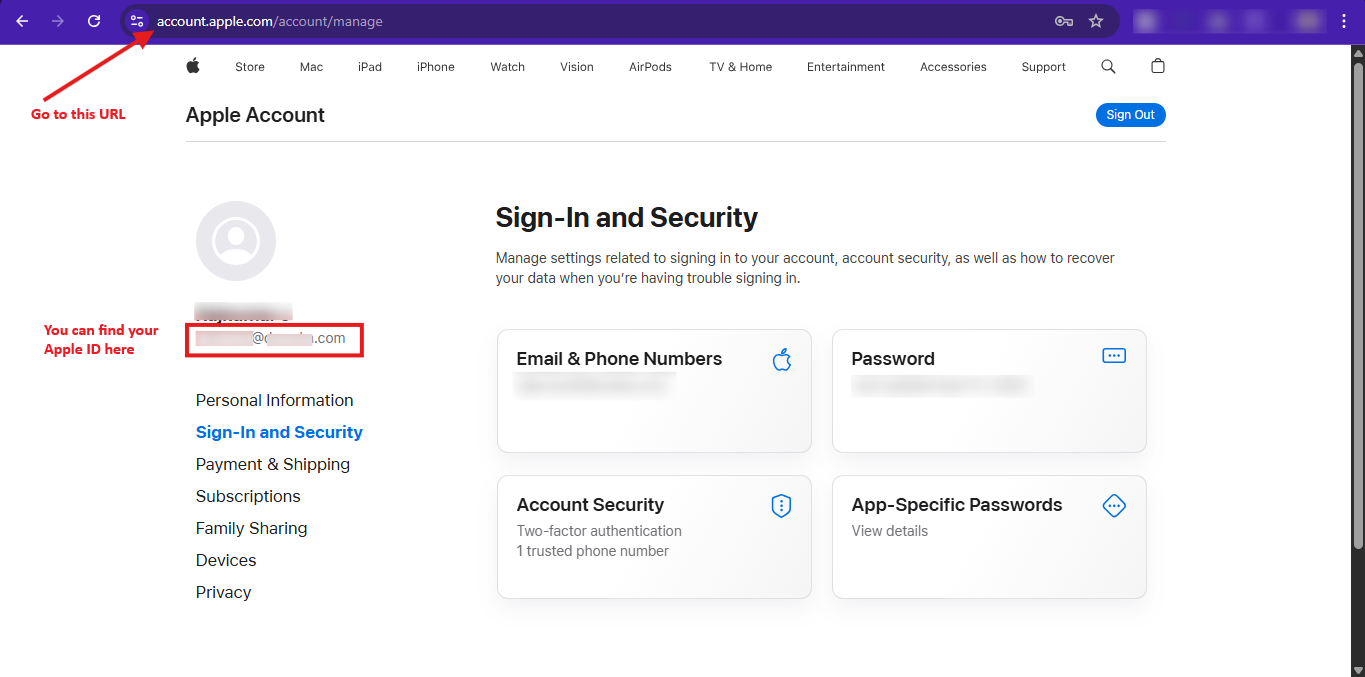Select Personal Information in sidebar
The height and width of the screenshot is (677, 1365).
coord(274,400)
